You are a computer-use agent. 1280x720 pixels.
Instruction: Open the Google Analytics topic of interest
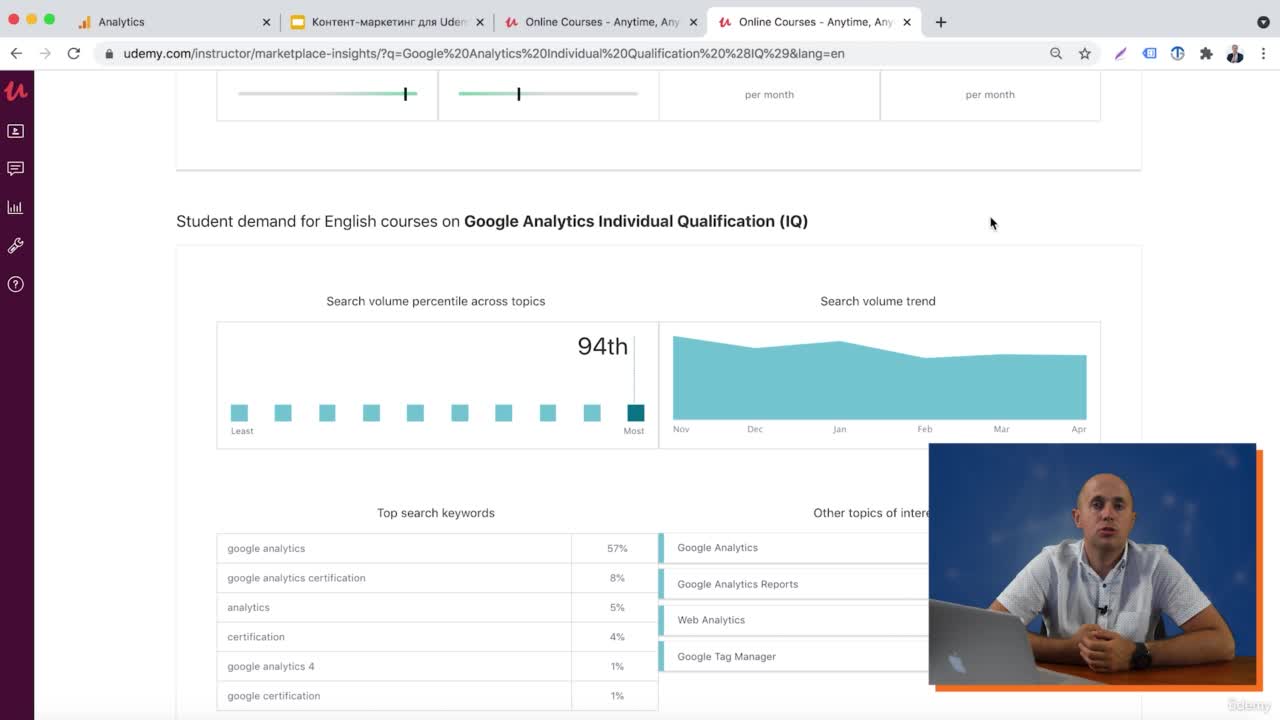click(717, 548)
